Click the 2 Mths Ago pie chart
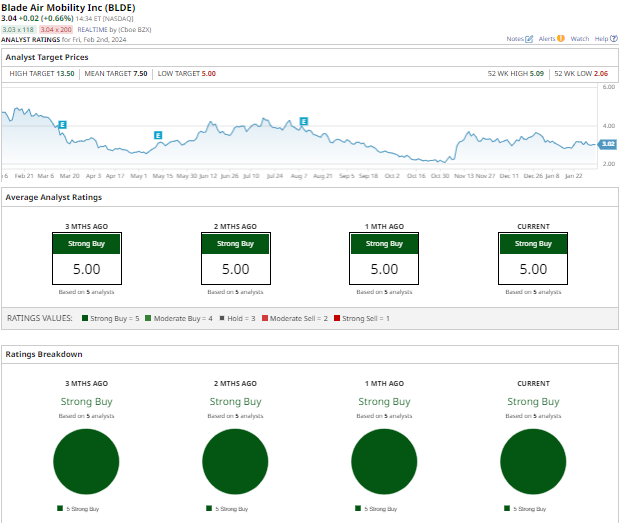Image resolution: width=620 pixels, height=523 pixels. click(235, 461)
